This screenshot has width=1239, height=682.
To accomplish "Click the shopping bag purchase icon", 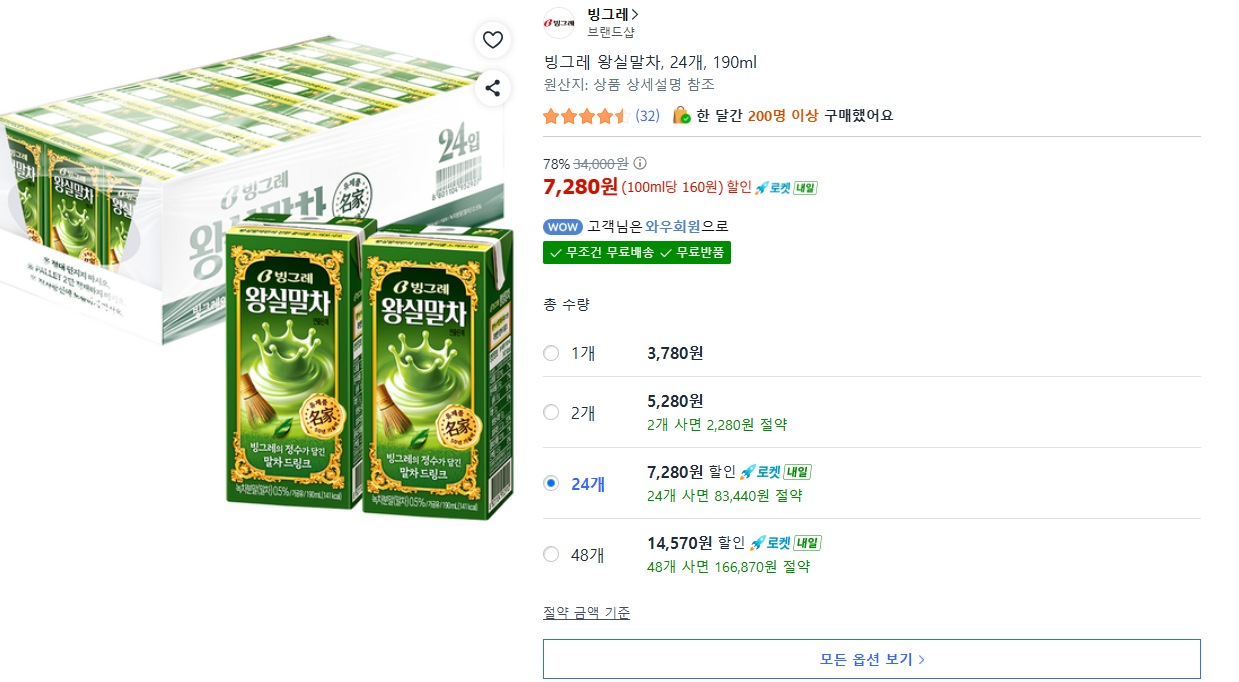I will pos(682,116).
